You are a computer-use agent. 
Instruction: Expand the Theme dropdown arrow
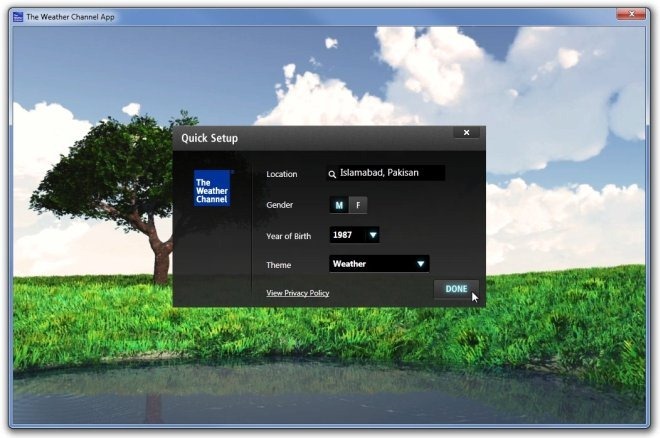pos(420,264)
